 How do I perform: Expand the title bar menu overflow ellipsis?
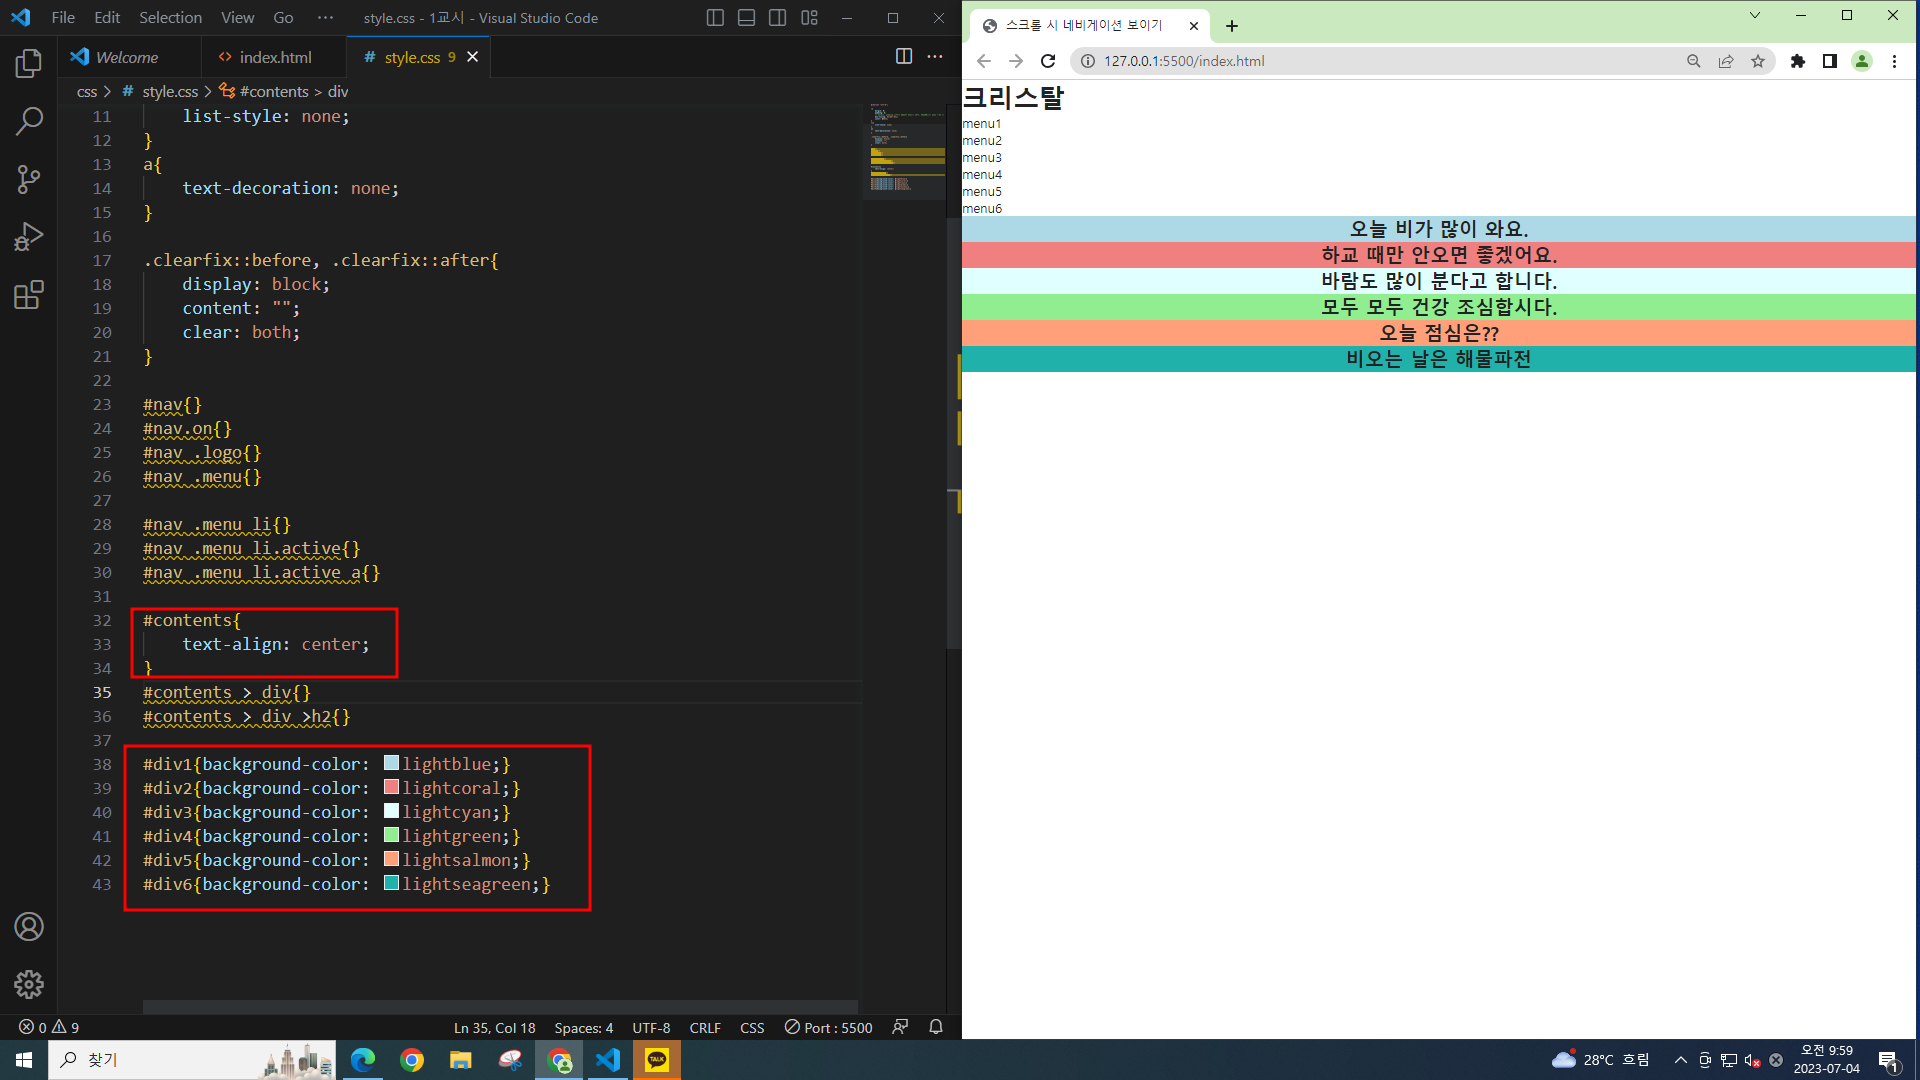click(325, 18)
